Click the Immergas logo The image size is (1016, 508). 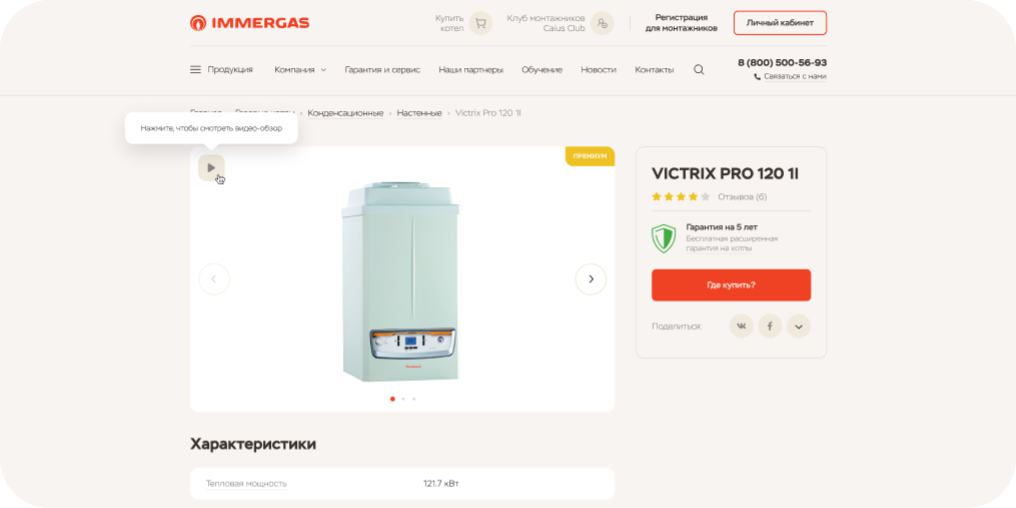[x=249, y=23]
